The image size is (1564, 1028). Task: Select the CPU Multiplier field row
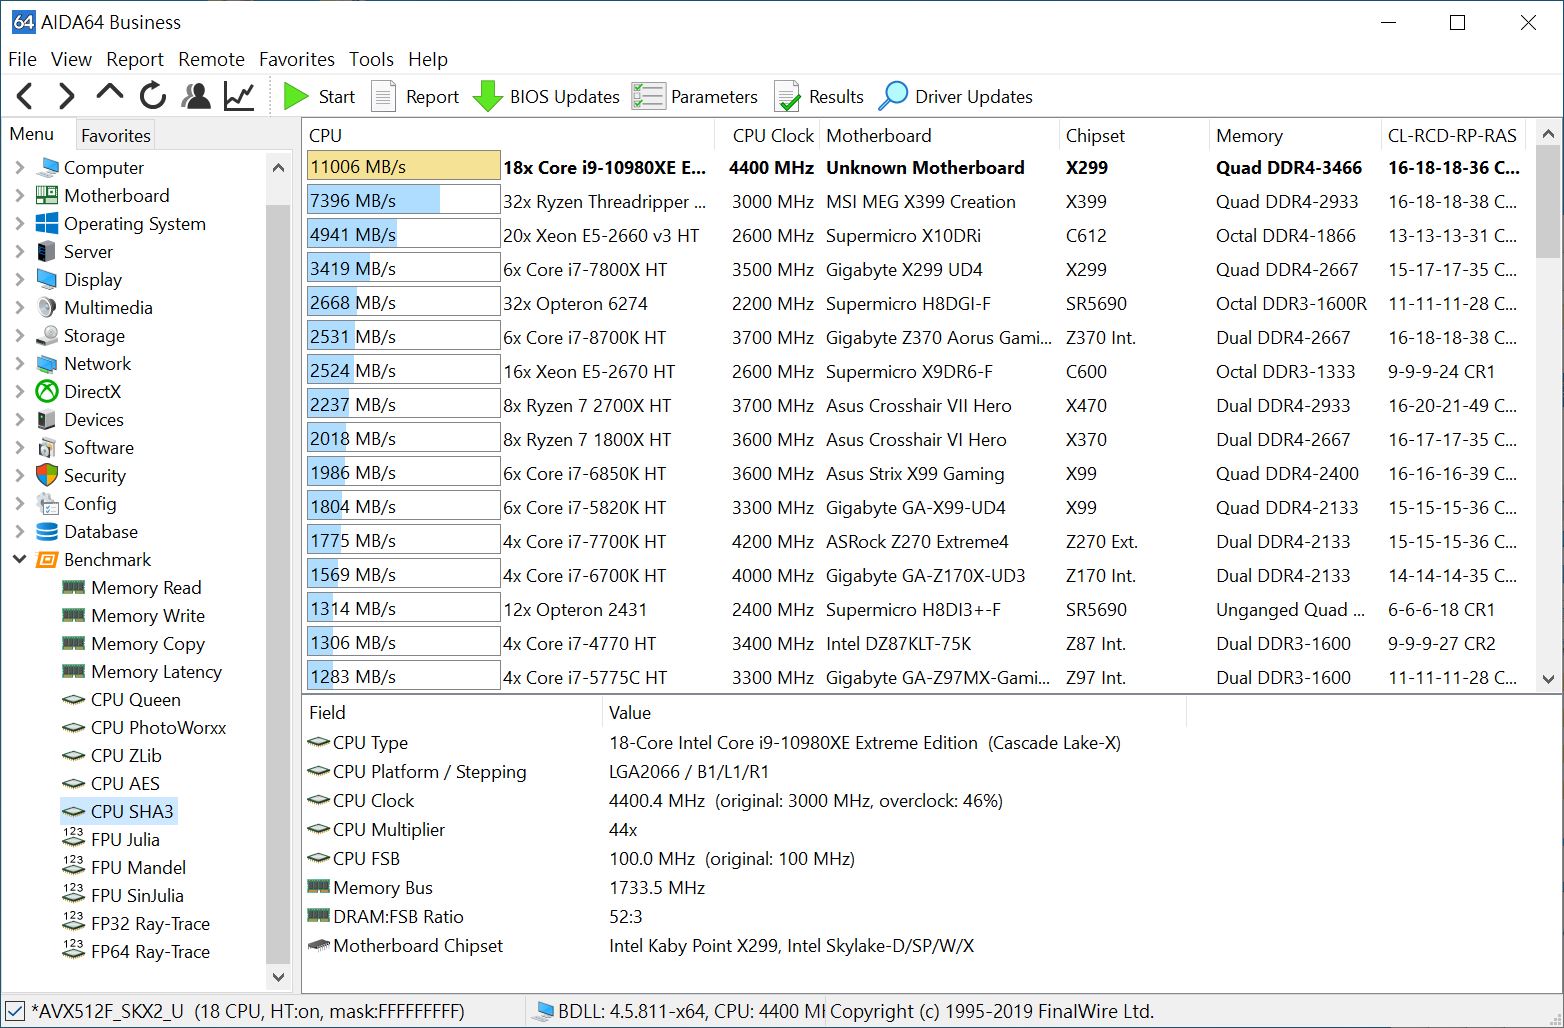pyautogui.click(x=745, y=830)
